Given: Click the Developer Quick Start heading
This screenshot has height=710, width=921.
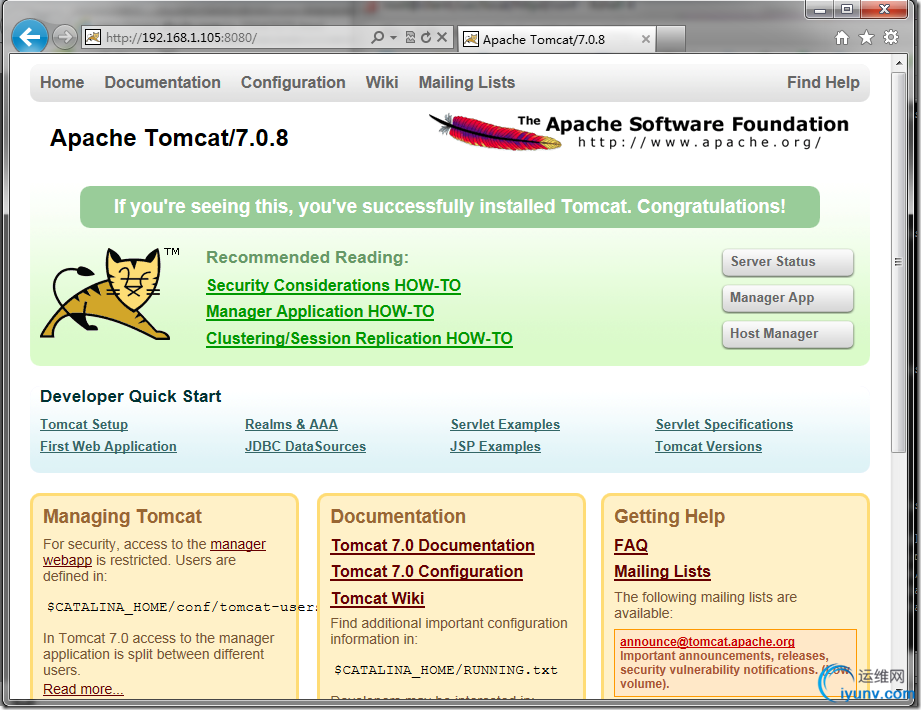Looking at the screenshot, I should pos(130,396).
